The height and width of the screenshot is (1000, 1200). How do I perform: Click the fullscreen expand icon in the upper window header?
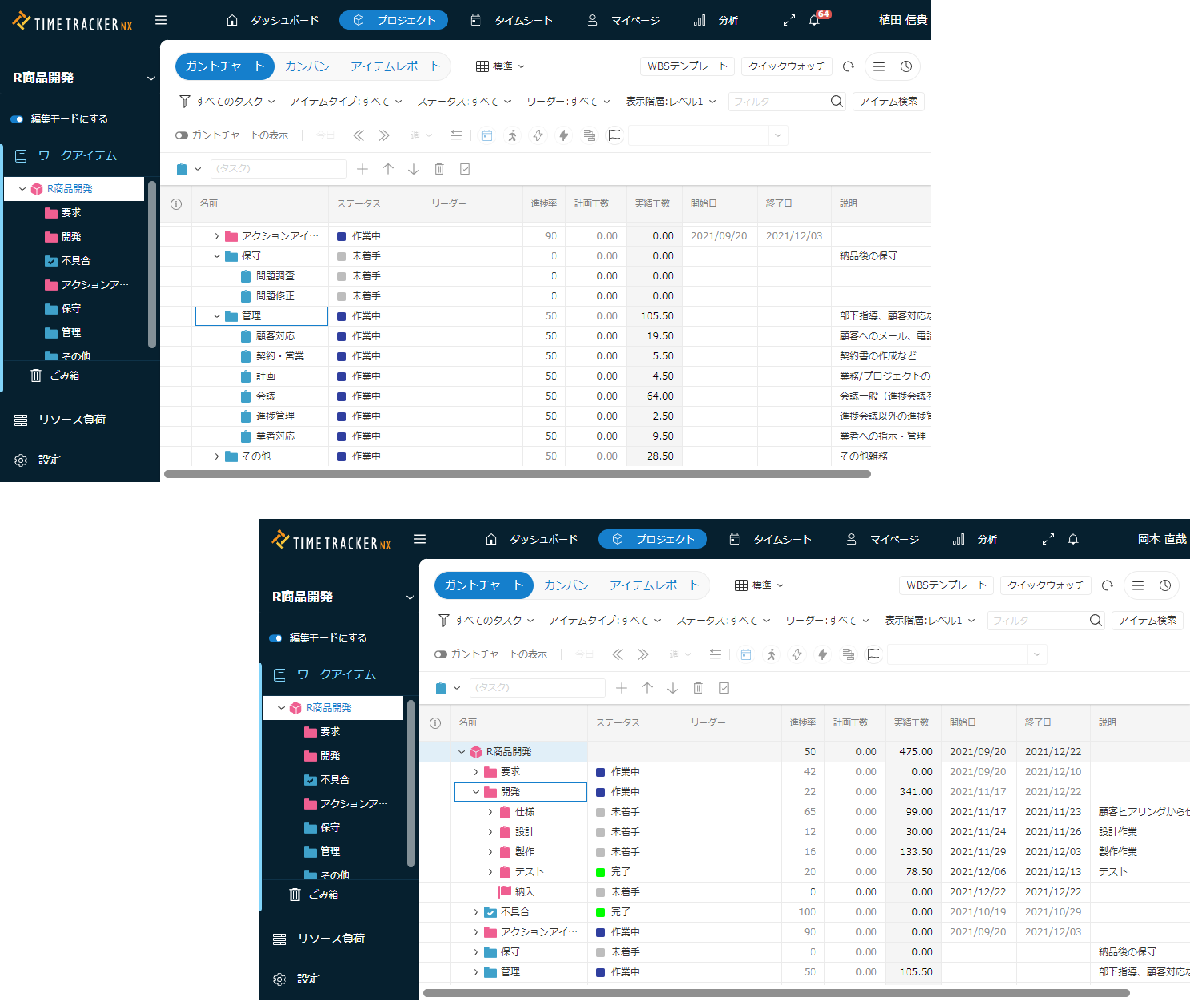click(789, 20)
